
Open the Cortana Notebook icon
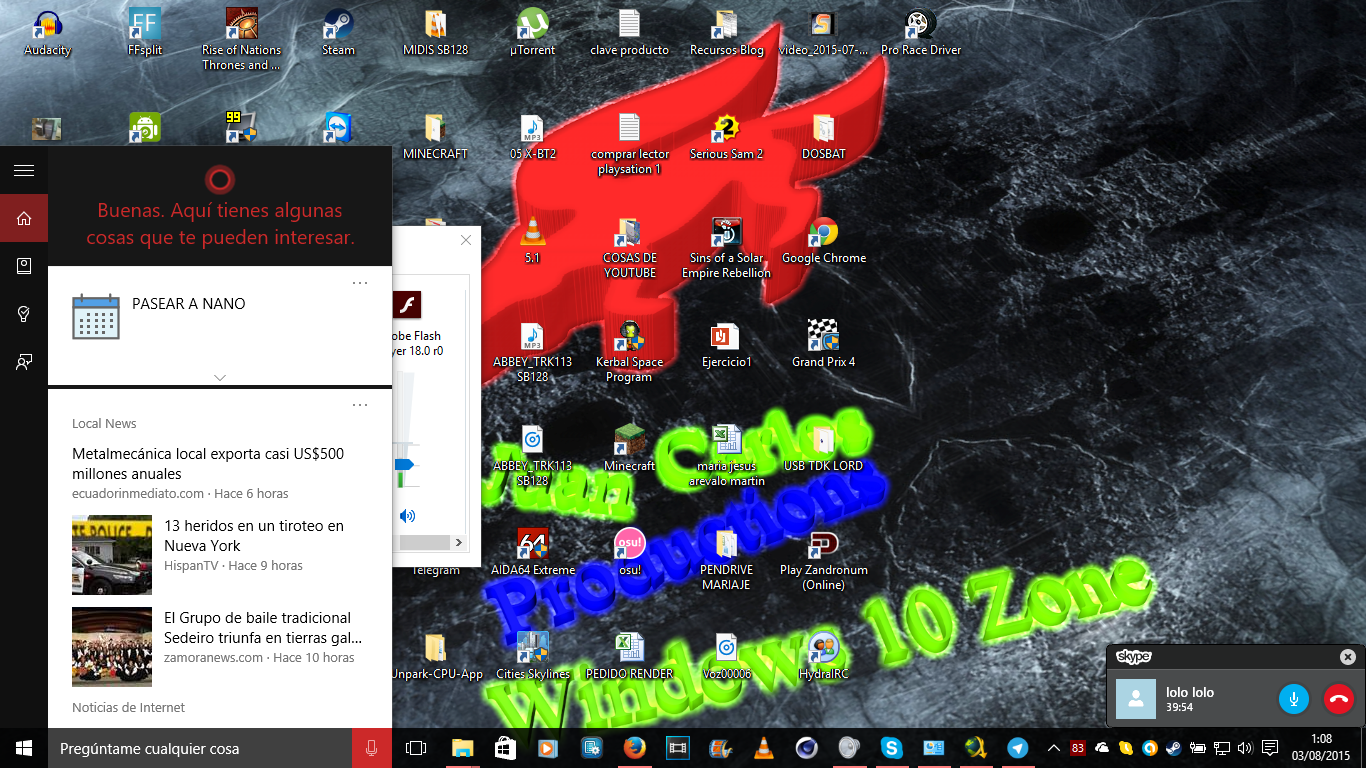(x=24, y=266)
